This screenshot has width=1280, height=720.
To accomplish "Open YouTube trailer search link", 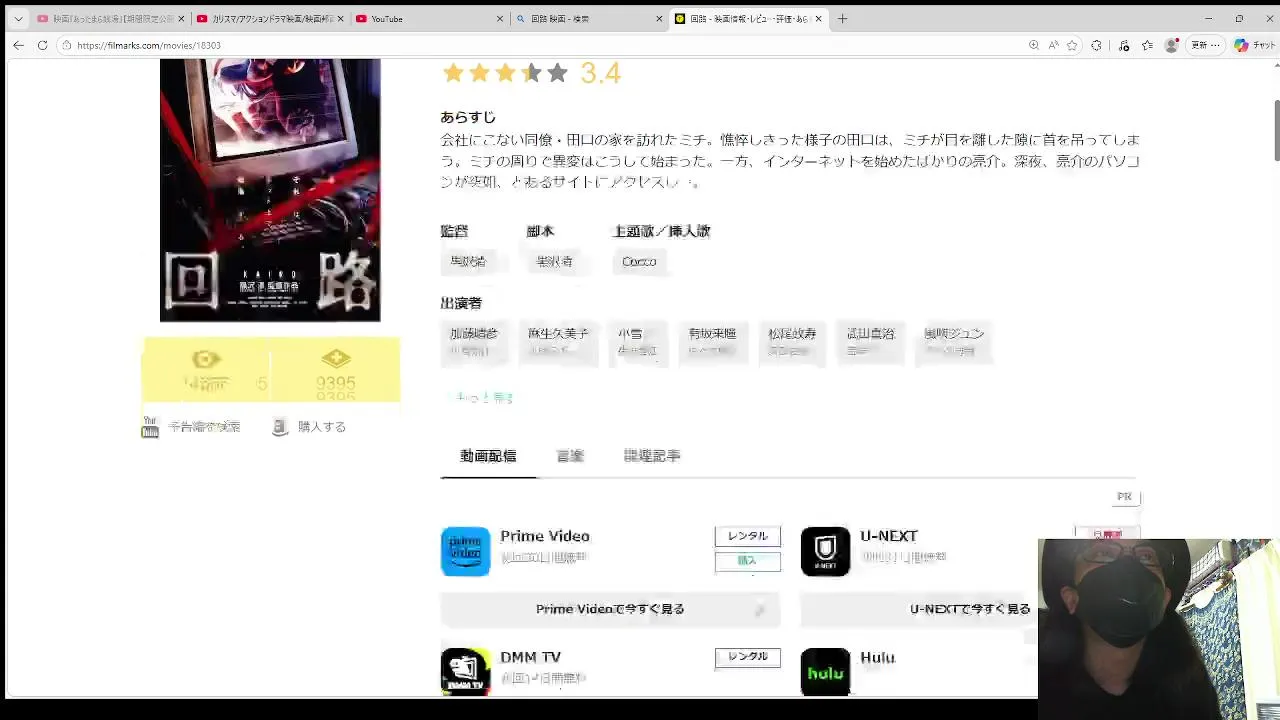I will pyautogui.click(x=192, y=427).
